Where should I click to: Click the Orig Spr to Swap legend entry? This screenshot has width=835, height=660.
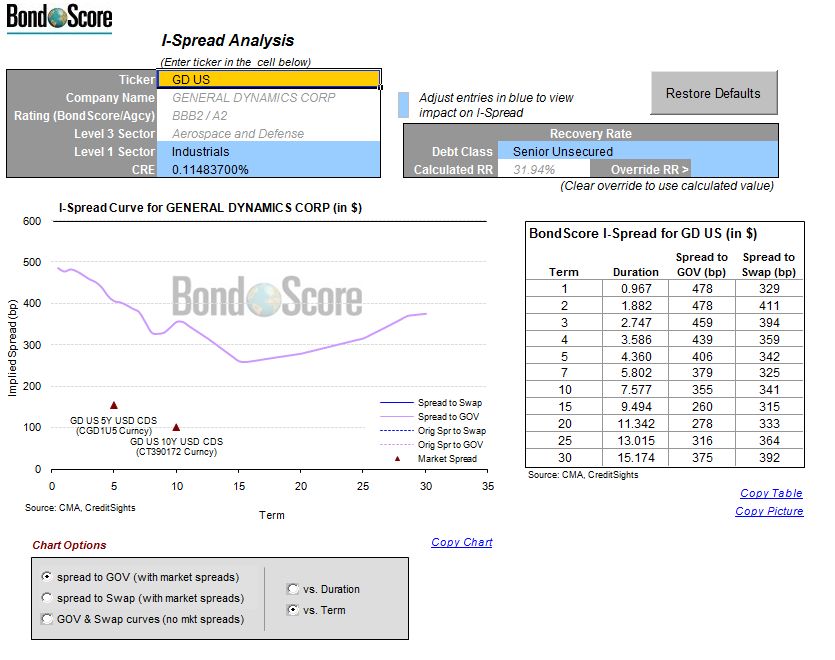click(x=433, y=430)
